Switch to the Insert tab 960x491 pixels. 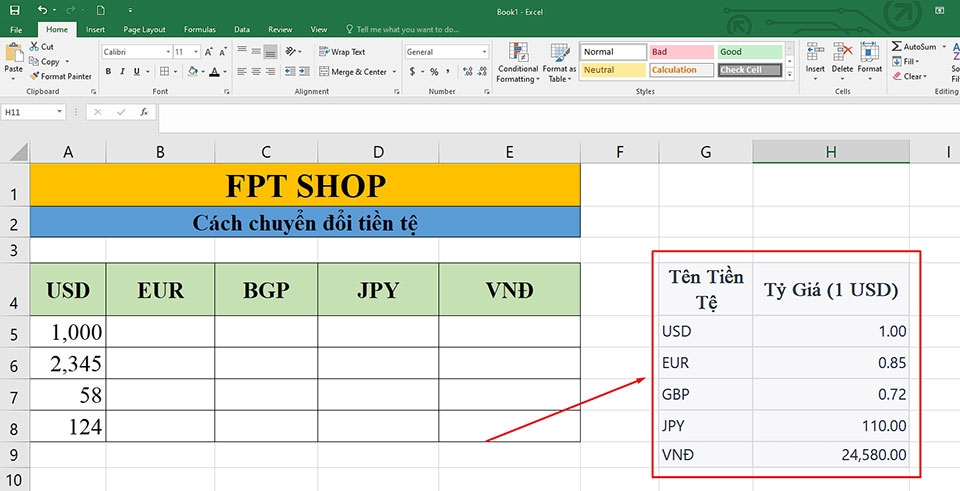pyautogui.click(x=96, y=29)
